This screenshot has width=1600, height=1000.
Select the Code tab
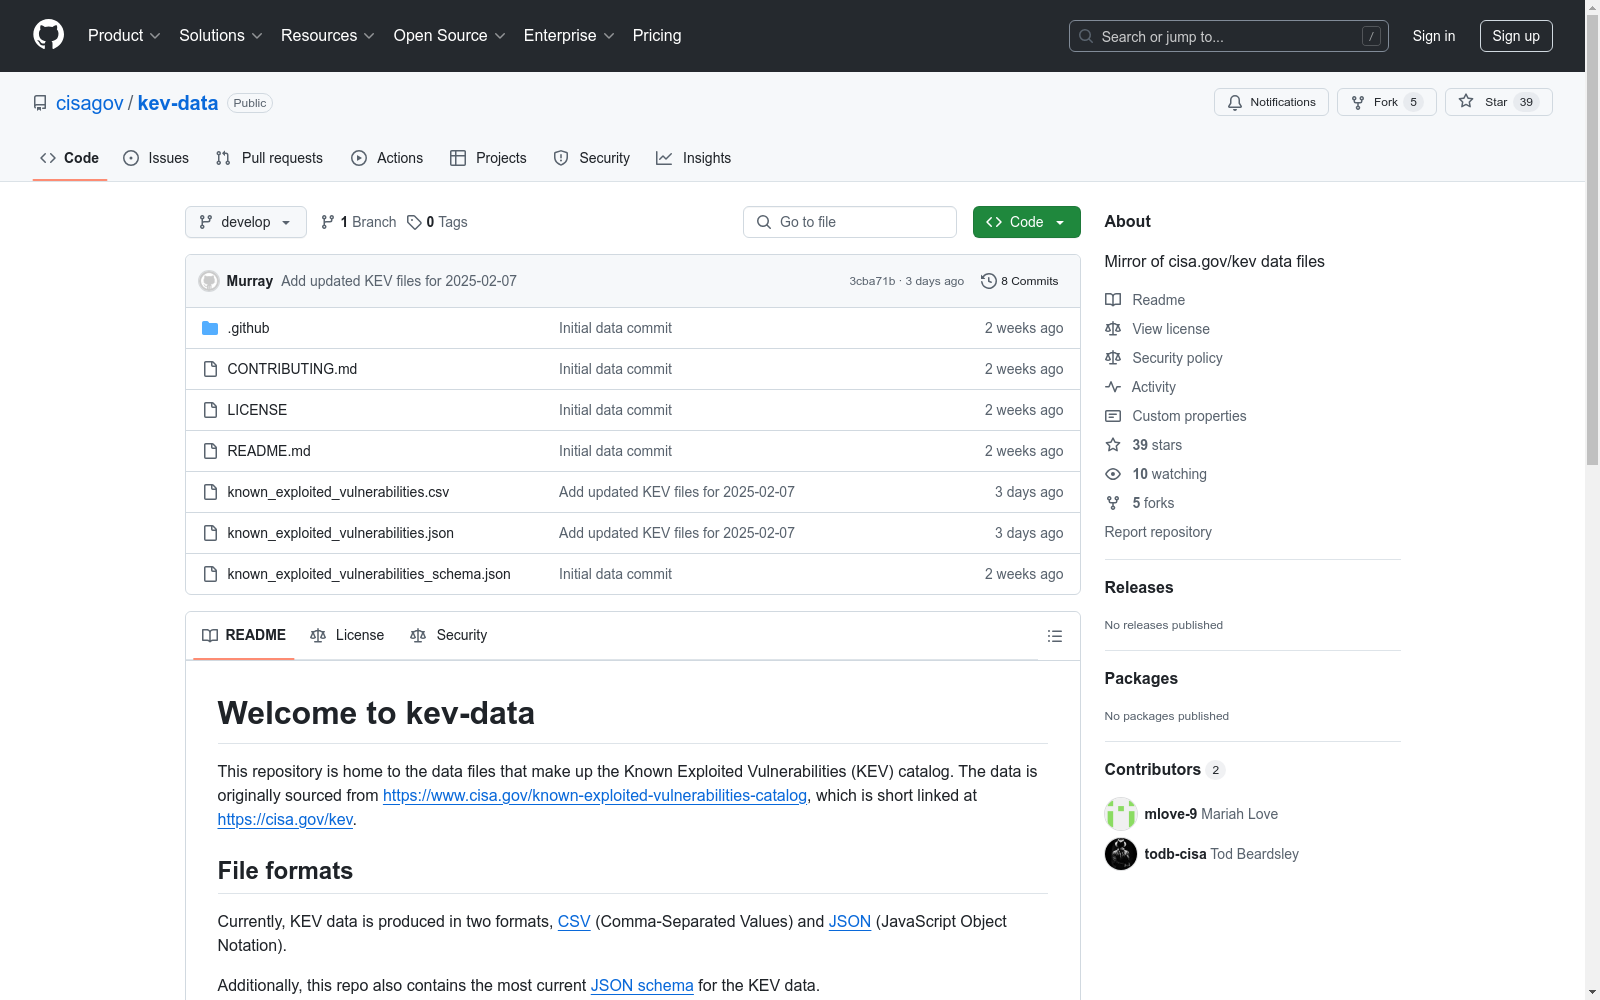(70, 158)
